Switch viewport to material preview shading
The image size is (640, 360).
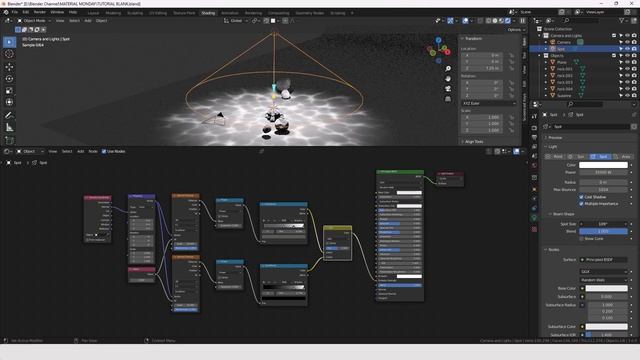pyautogui.click(x=501, y=20)
